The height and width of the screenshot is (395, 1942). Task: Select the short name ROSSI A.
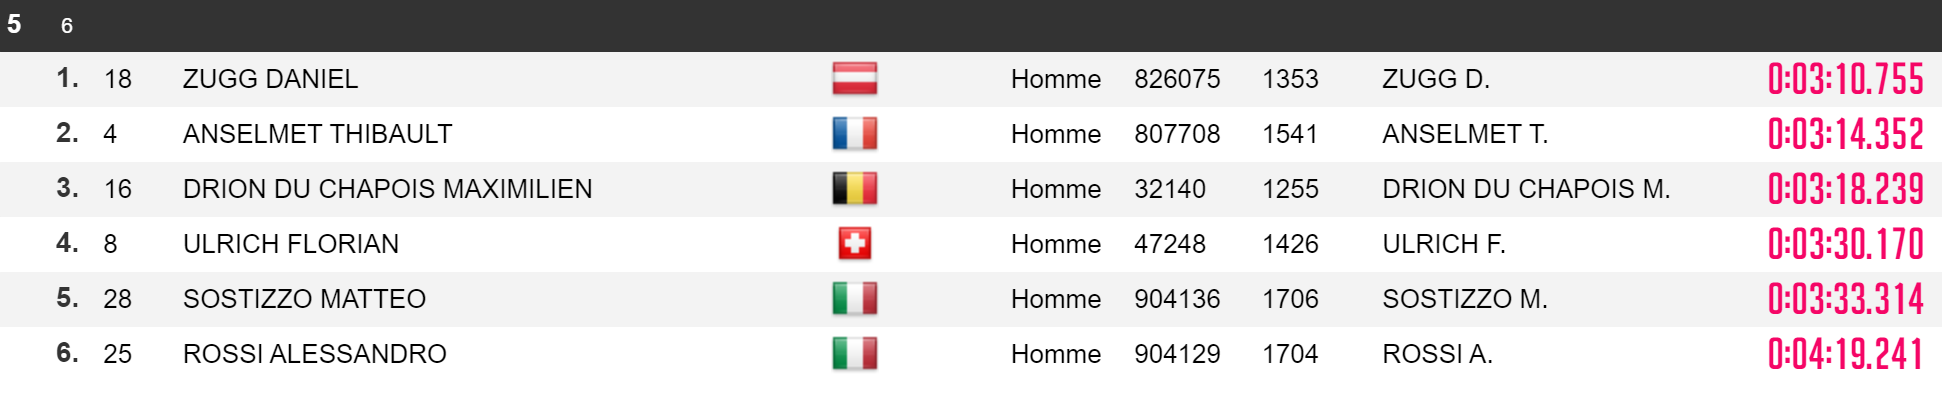click(1437, 354)
